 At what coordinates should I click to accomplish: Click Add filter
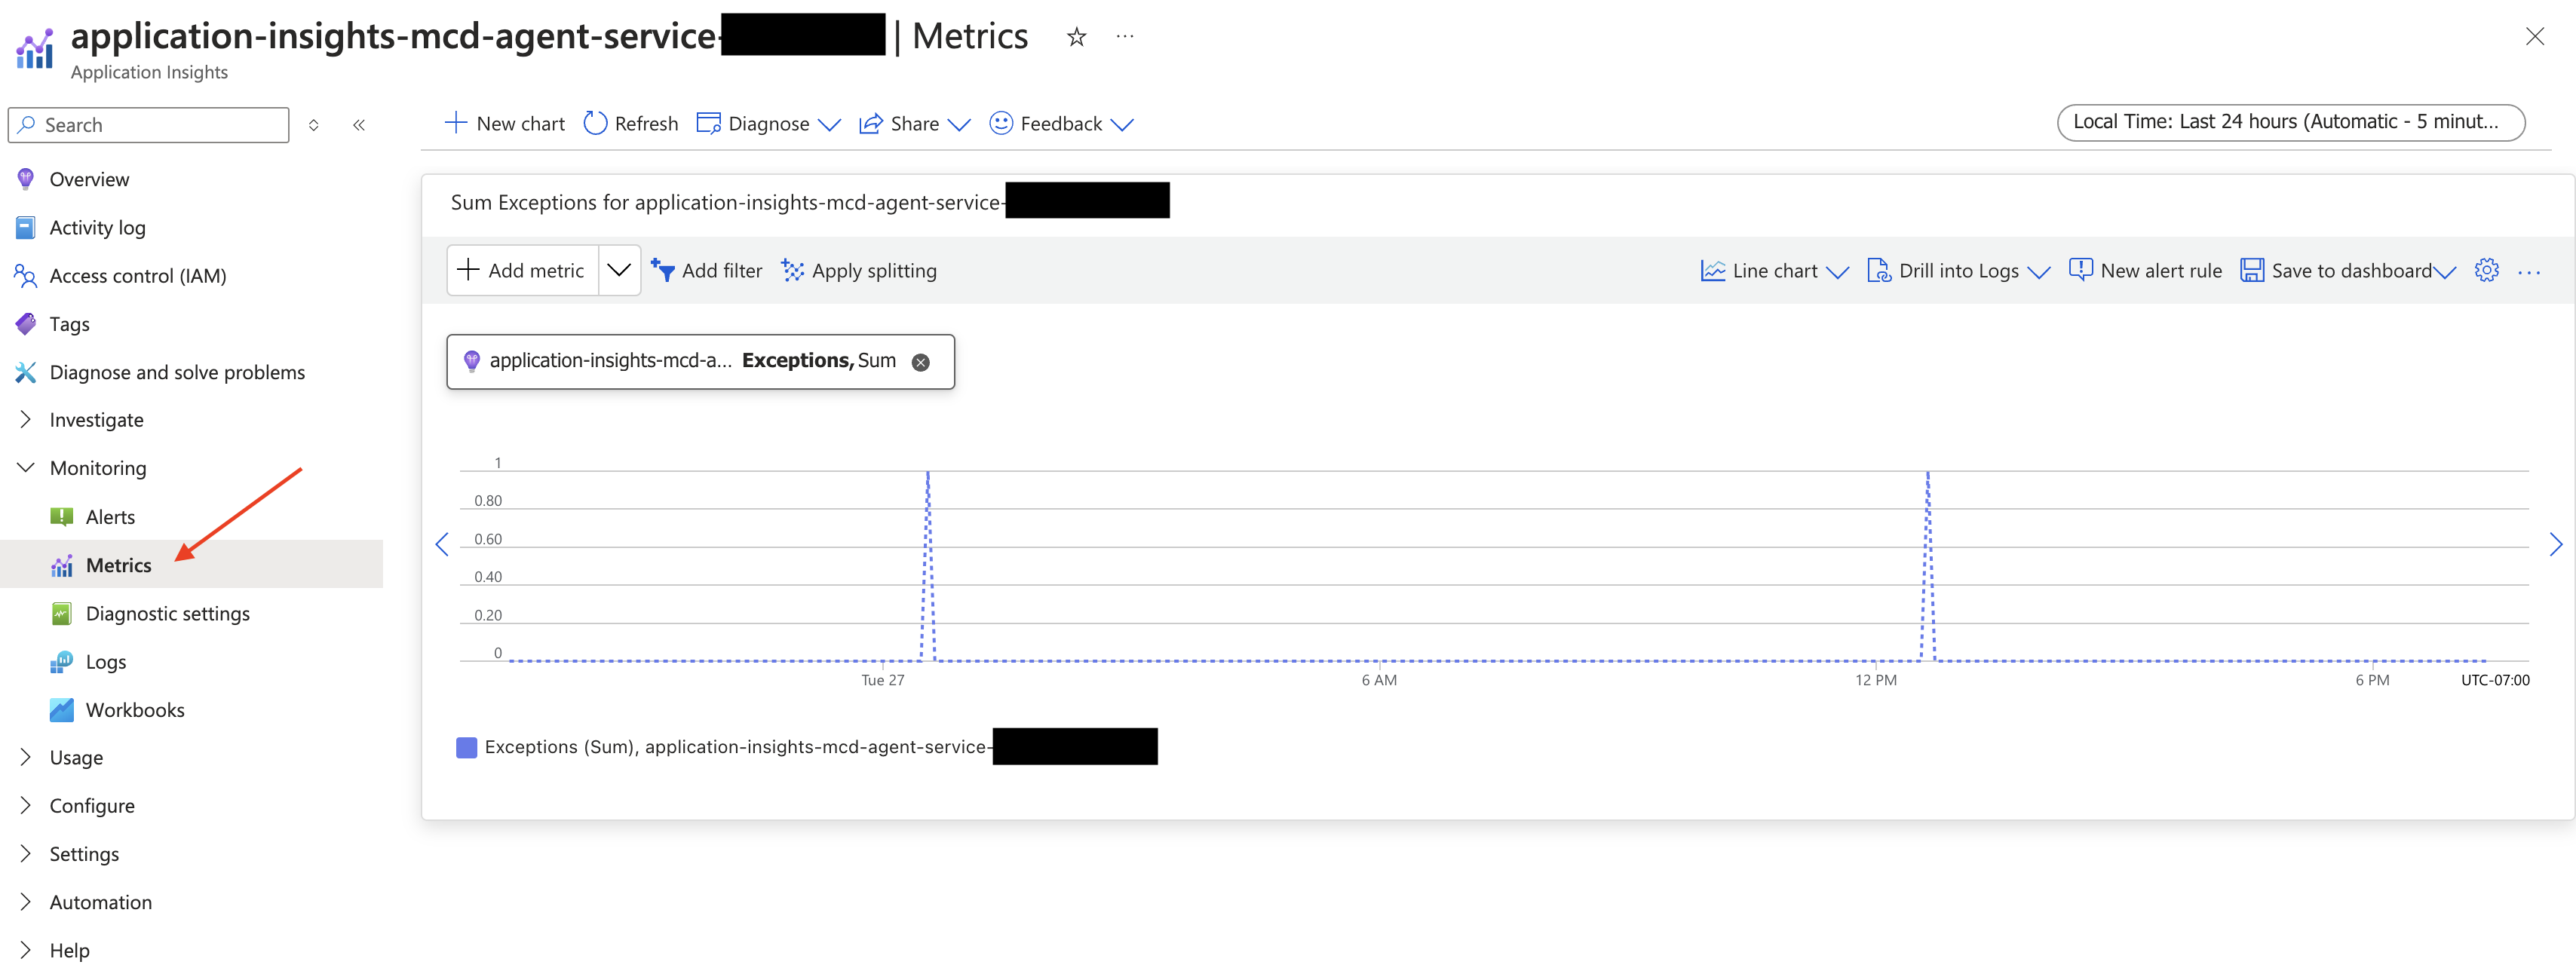click(x=706, y=270)
